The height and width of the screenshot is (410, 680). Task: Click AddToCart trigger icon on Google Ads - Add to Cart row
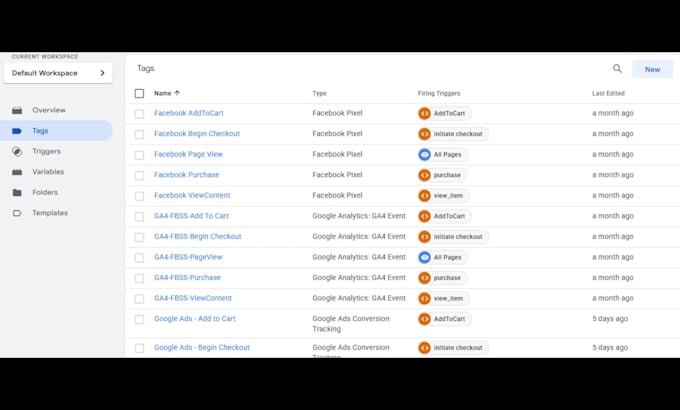[424, 319]
